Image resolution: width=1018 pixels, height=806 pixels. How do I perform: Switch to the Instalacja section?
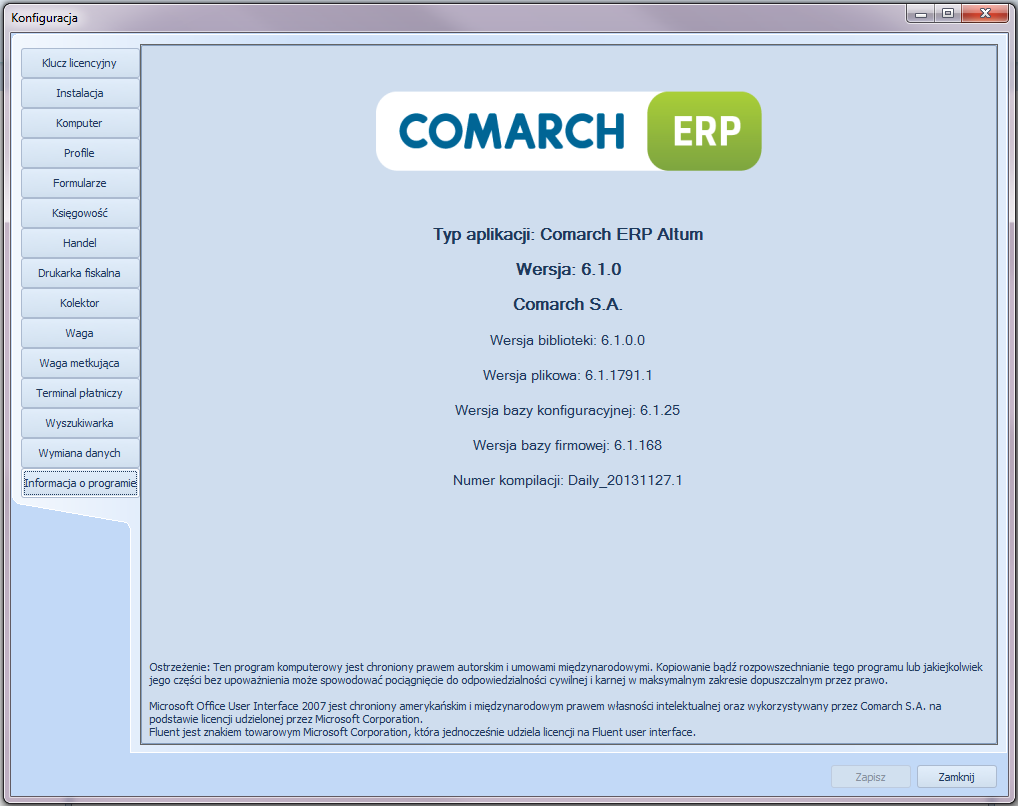coord(80,93)
